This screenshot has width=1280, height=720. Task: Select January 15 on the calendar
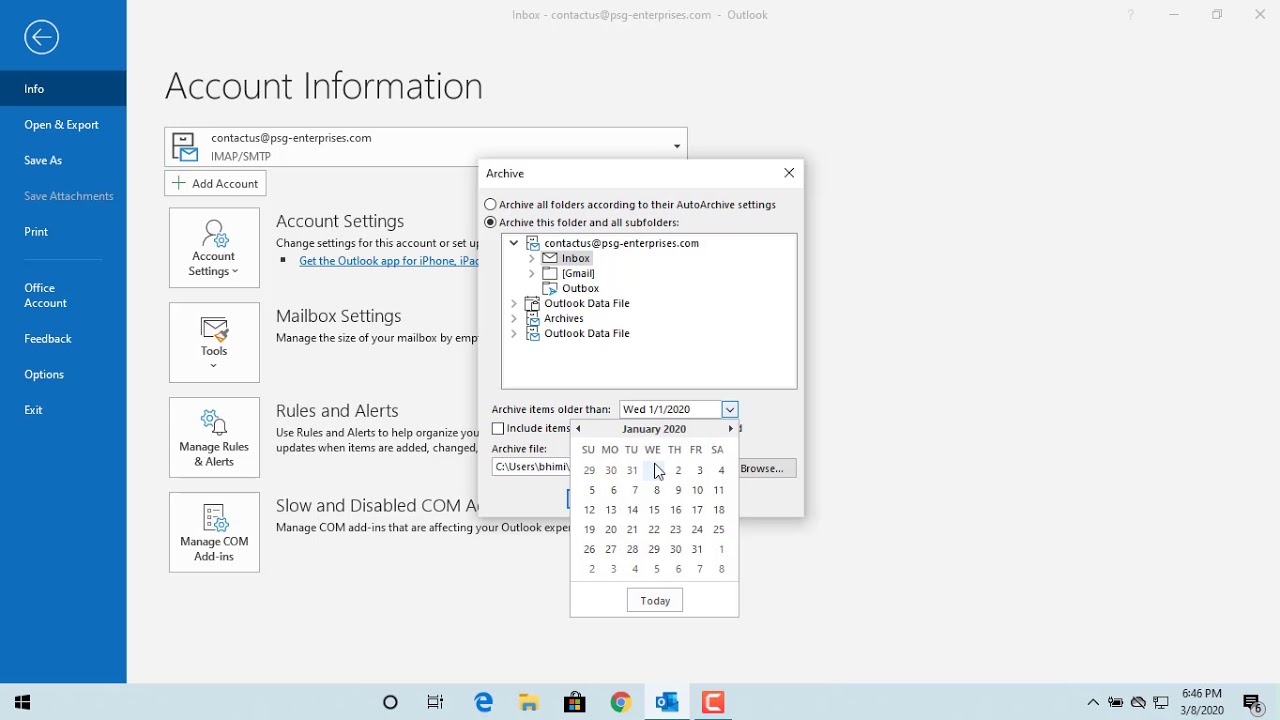click(x=654, y=509)
